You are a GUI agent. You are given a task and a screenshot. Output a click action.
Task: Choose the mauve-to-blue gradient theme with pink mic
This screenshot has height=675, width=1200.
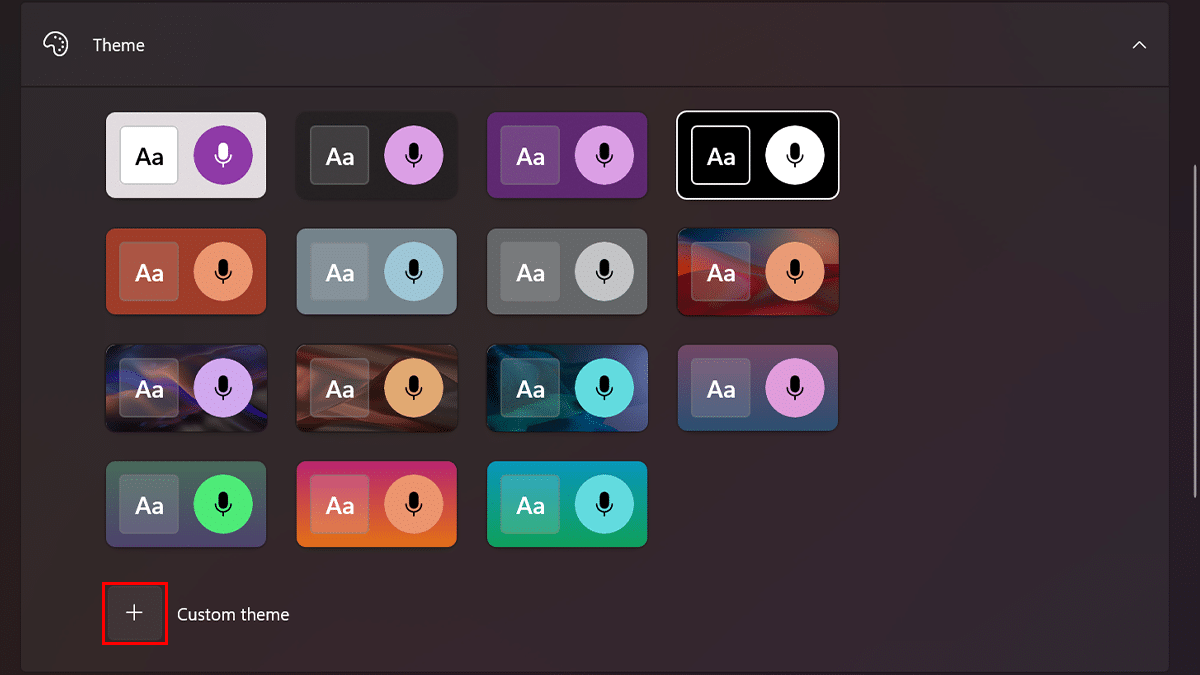coord(758,388)
